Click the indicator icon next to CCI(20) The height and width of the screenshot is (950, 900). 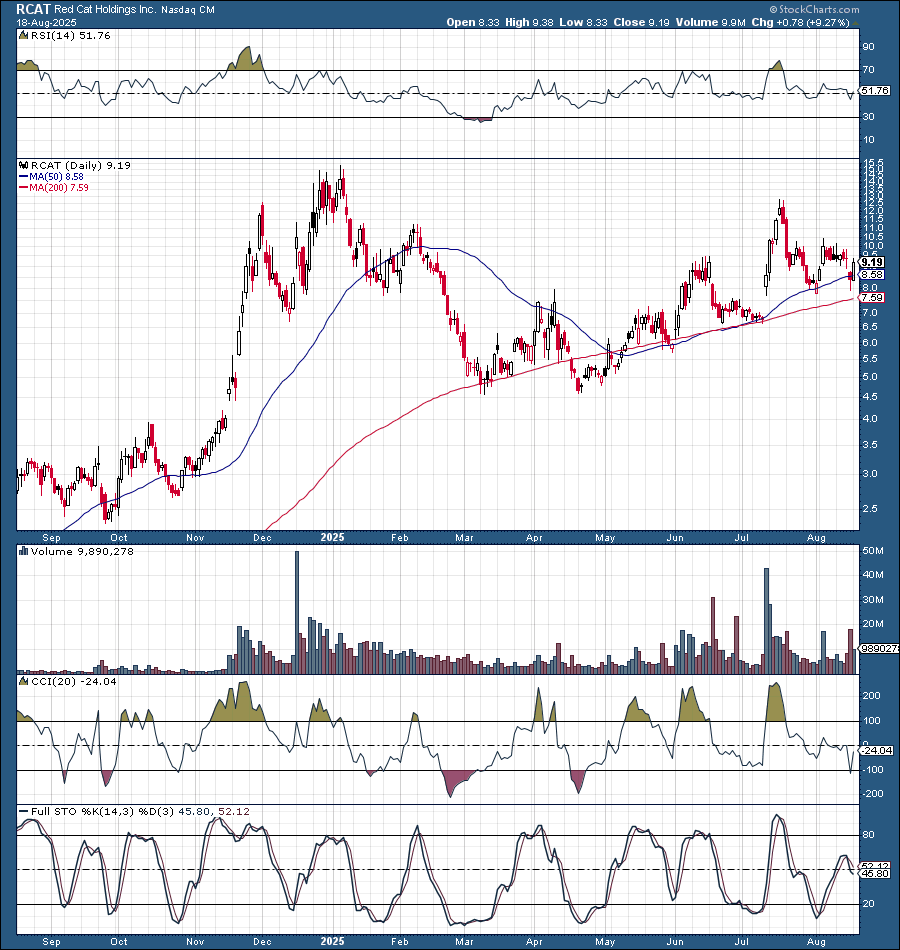(22, 680)
